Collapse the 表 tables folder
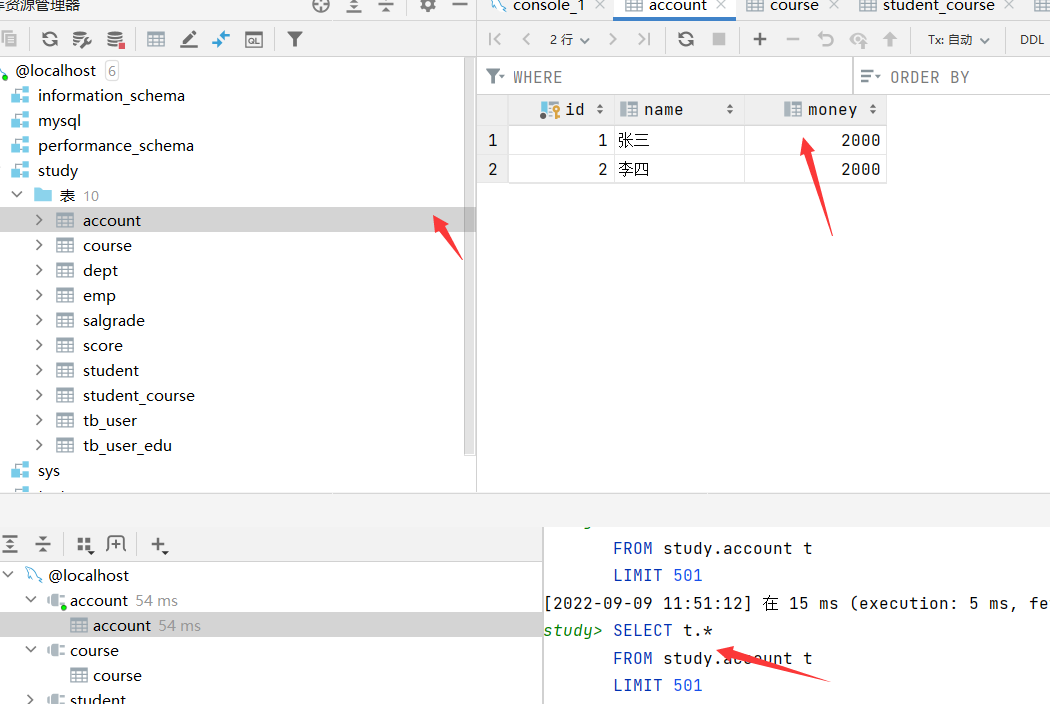1050x704 pixels. 17,195
